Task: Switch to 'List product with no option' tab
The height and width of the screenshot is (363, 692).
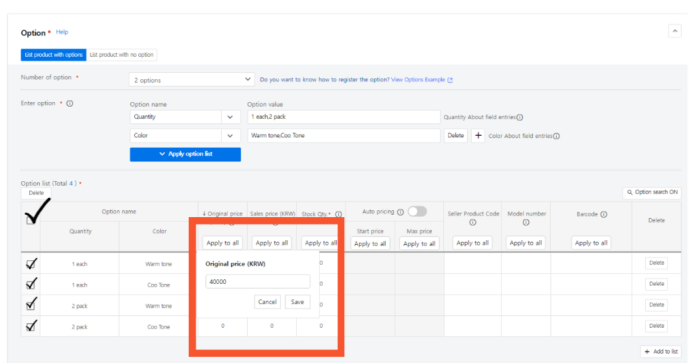Action: (x=121, y=55)
